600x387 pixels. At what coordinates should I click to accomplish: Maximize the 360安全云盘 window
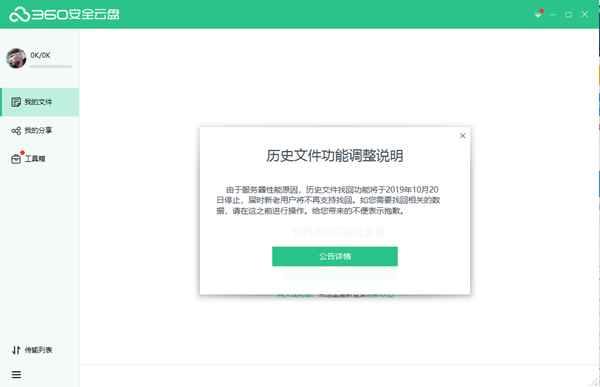tap(569, 15)
